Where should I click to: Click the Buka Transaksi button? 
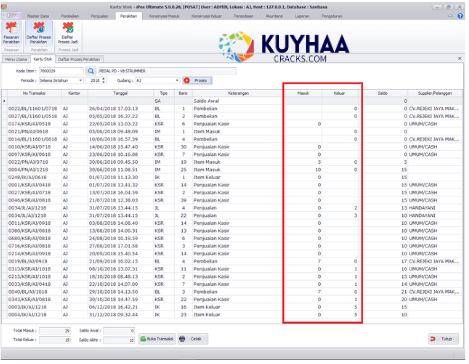click(x=157, y=339)
